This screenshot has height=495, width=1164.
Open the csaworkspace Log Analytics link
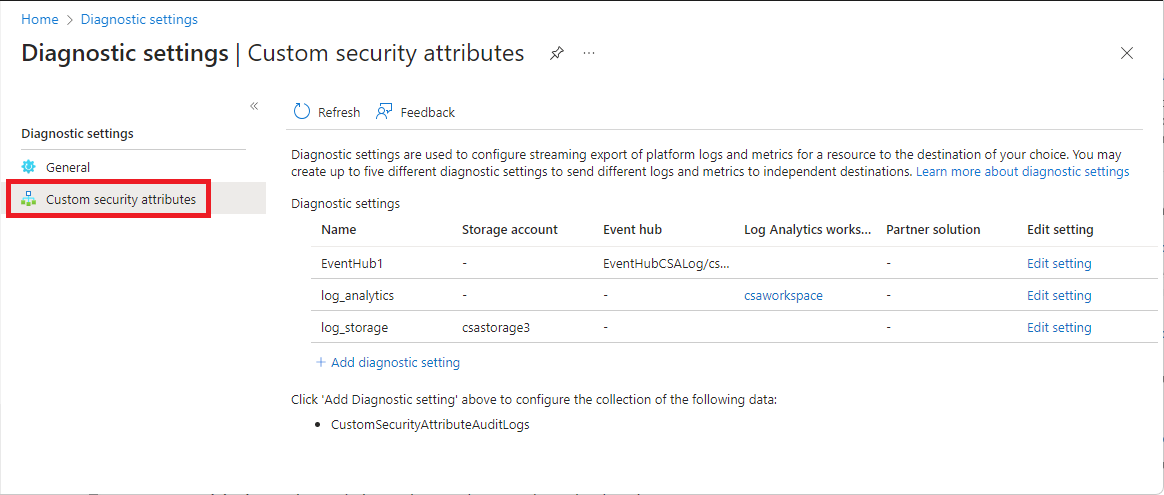pyautogui.click(x=783, y=296)
